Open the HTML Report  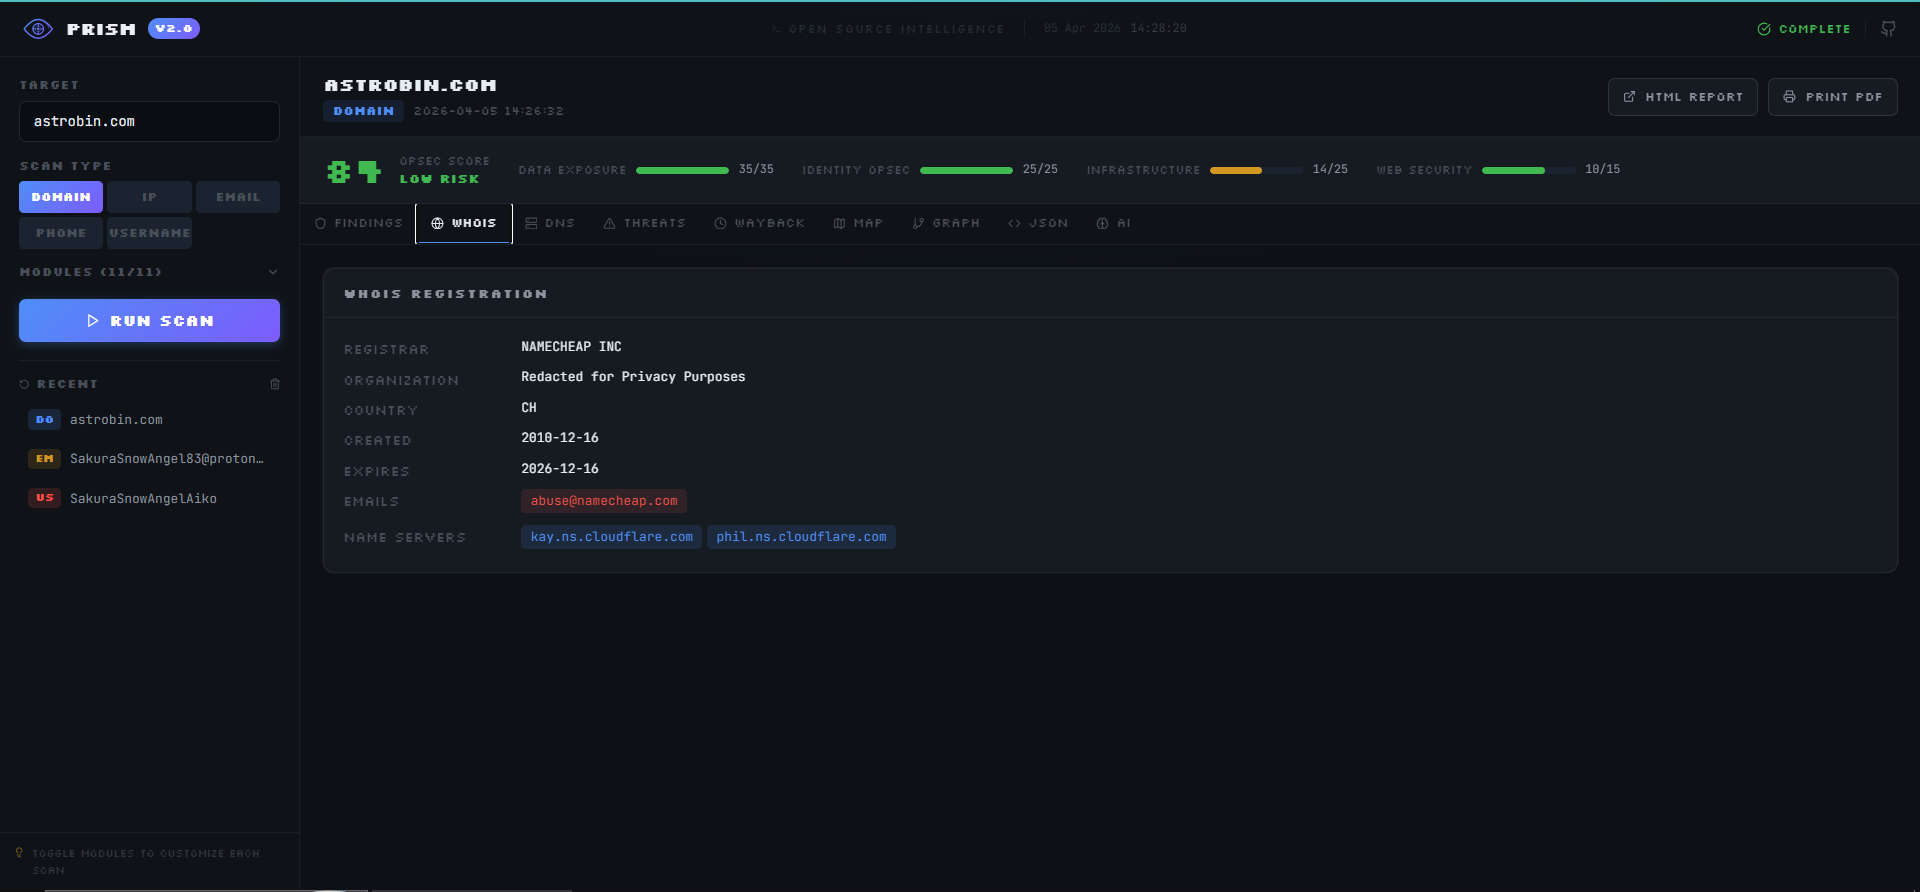click(x=1682, y=97)
